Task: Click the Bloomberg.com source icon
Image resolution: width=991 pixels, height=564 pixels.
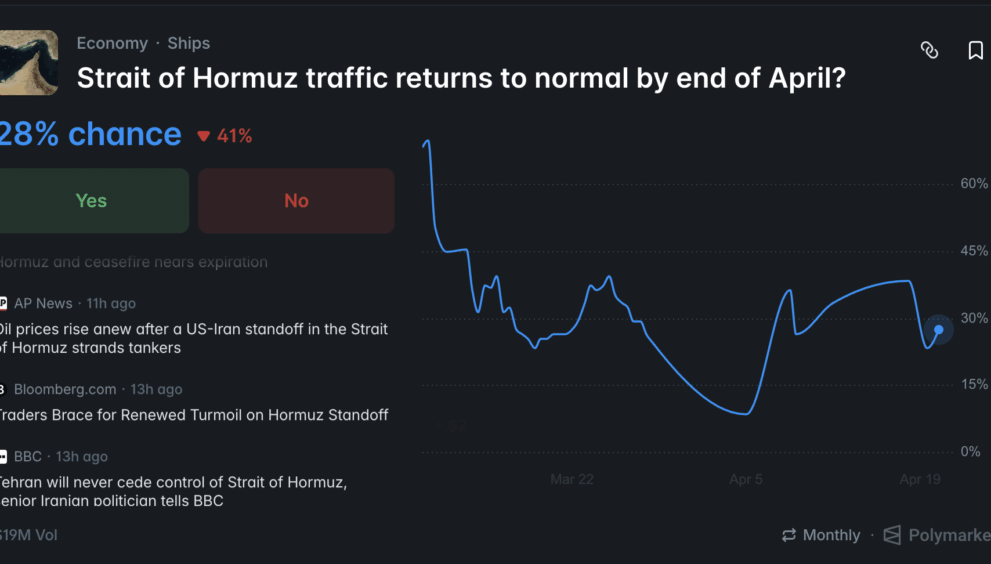Action: pos(3,389)
